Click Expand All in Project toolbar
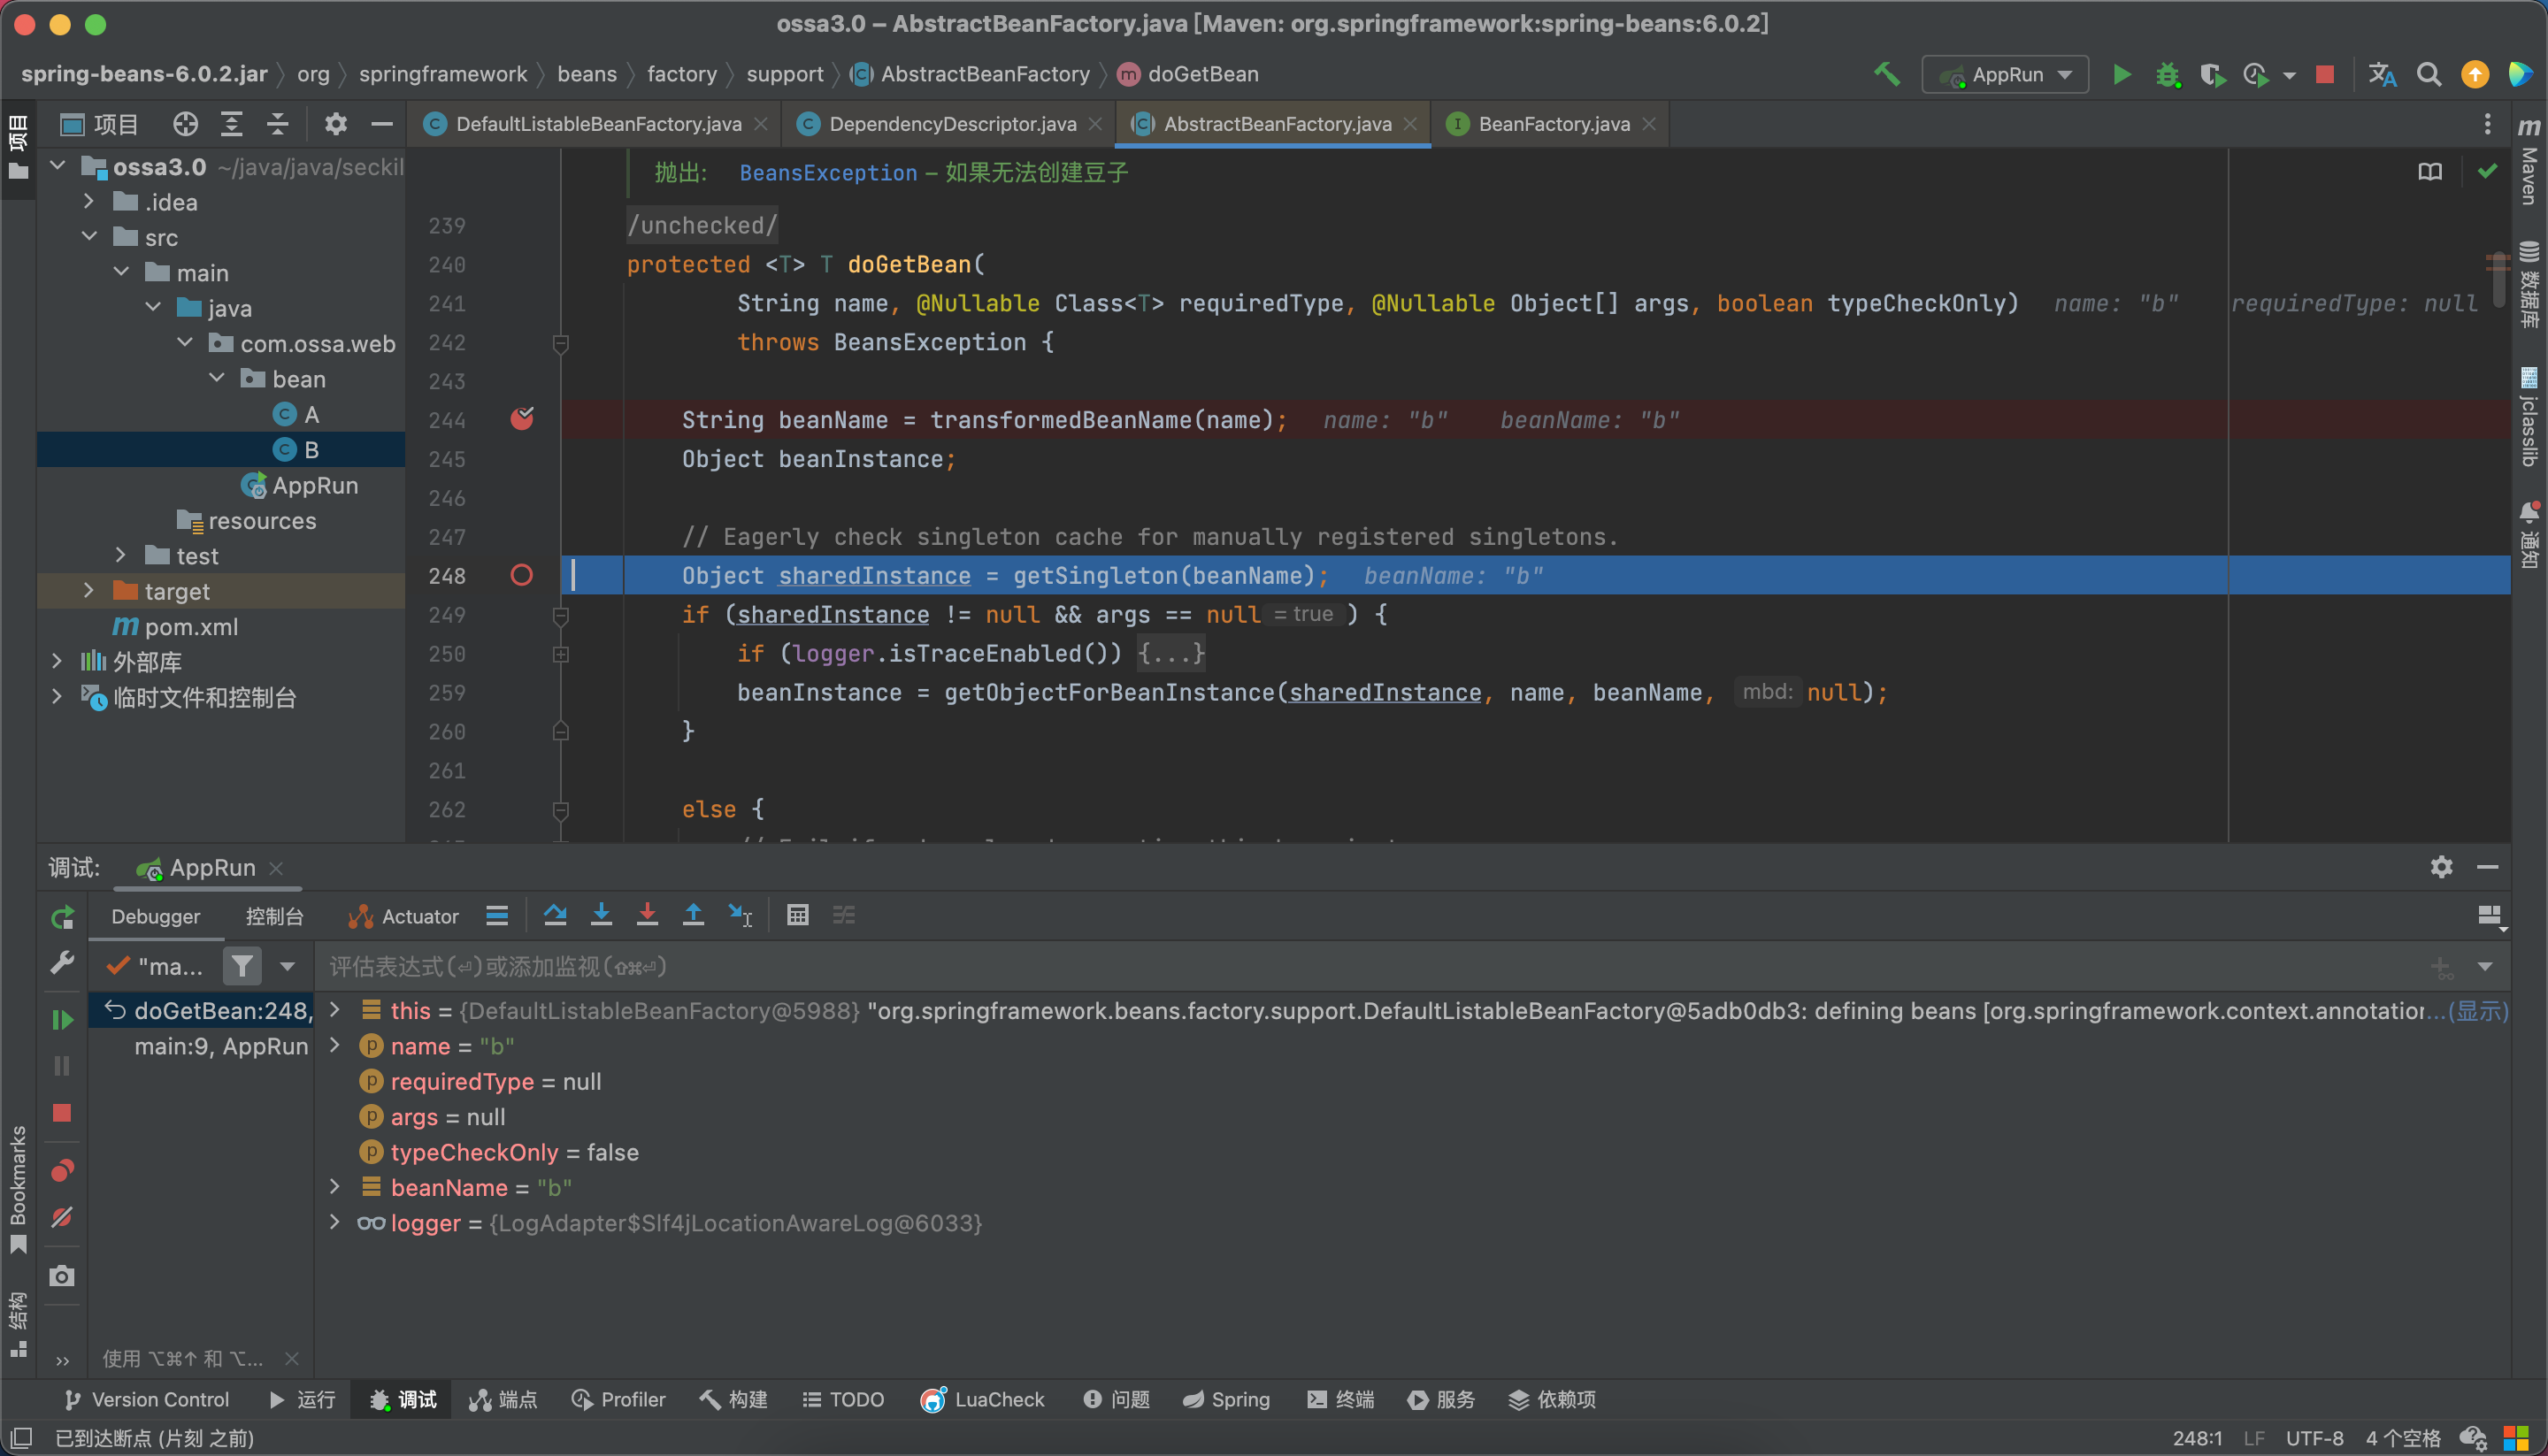 click(x=232, y=124)
